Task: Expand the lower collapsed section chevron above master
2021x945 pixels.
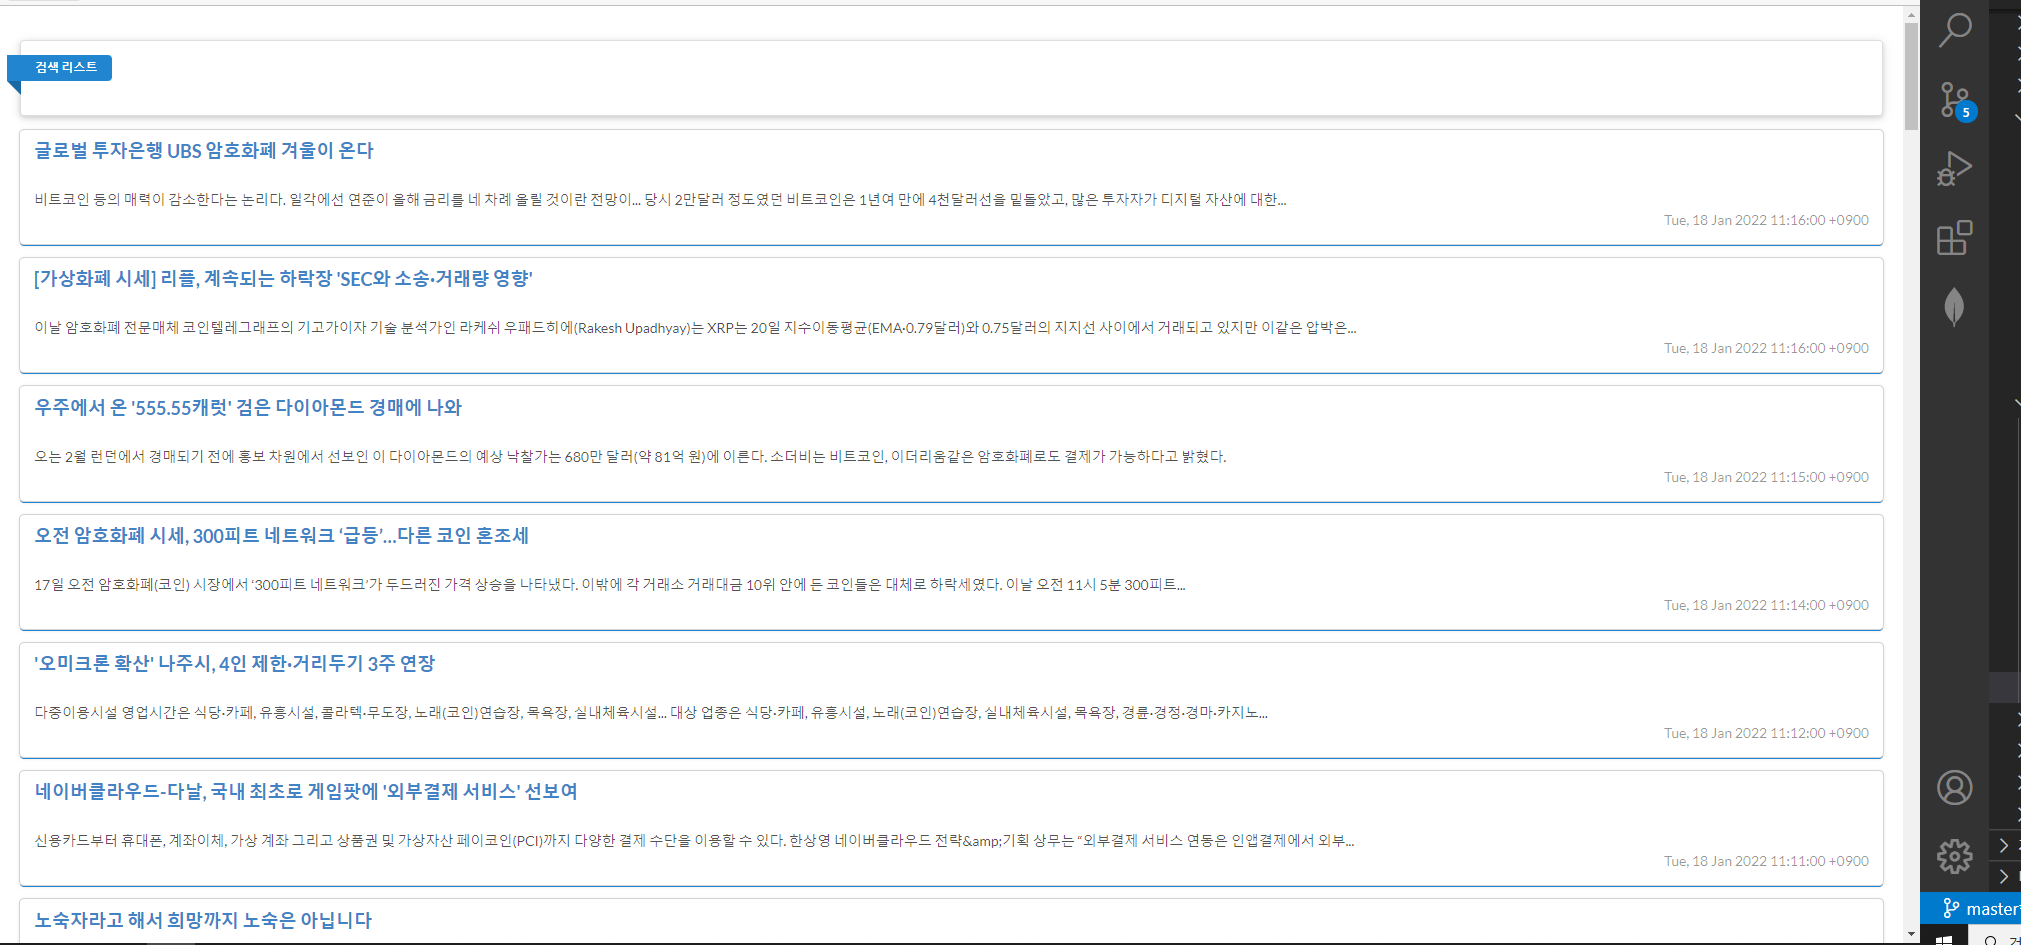Action: pos(2003,876)
